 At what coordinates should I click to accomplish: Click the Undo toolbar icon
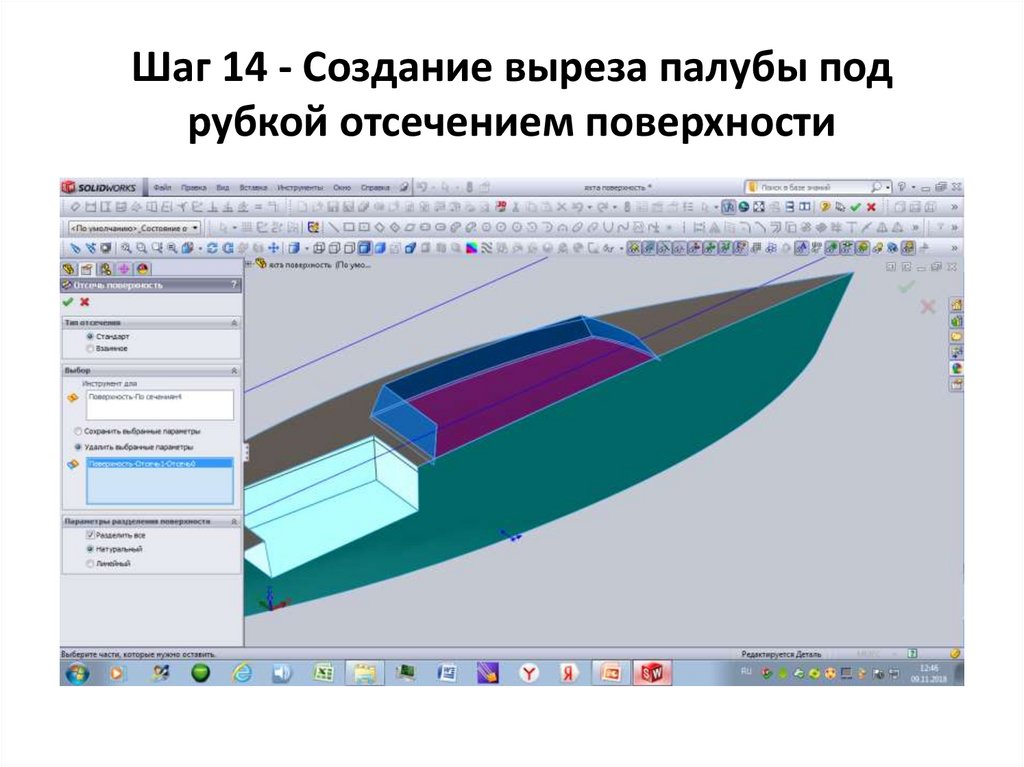click(576, 207)
